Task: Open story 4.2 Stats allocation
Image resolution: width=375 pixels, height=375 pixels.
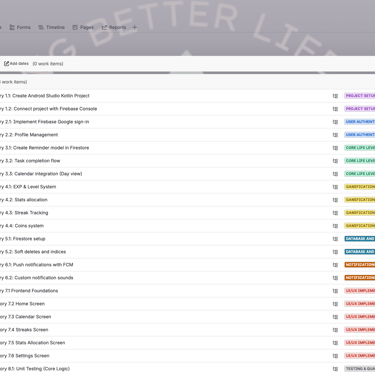Action: 24,200
